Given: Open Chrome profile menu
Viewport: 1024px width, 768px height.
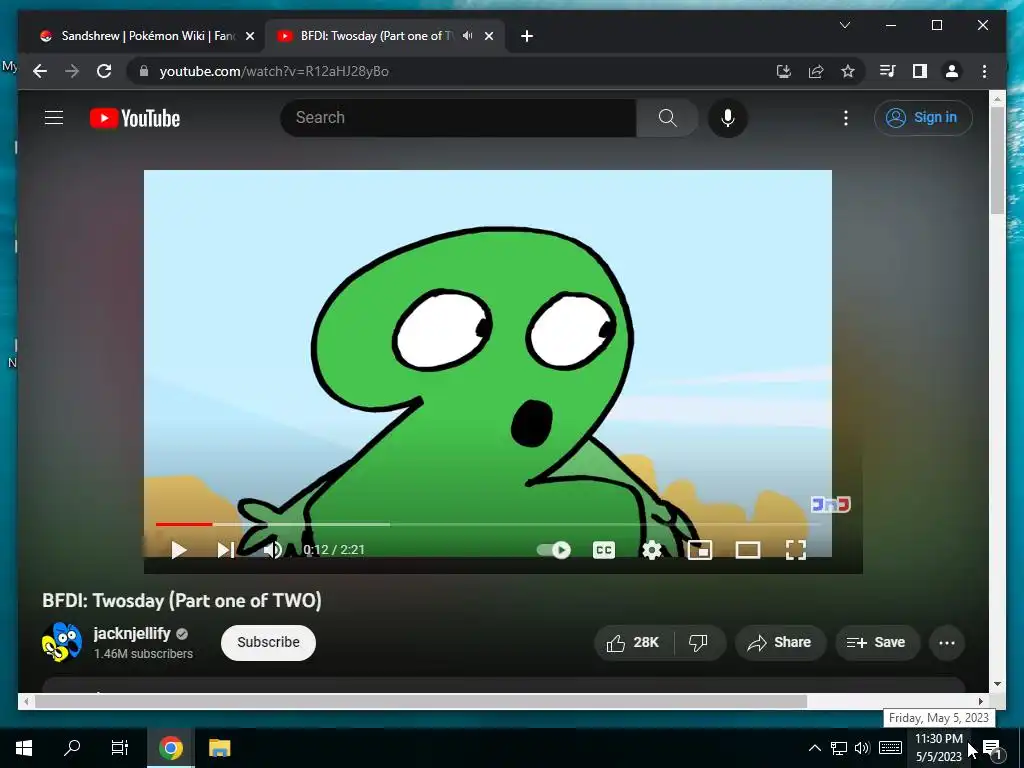Looking at the screenshot, I should (952, 71).
